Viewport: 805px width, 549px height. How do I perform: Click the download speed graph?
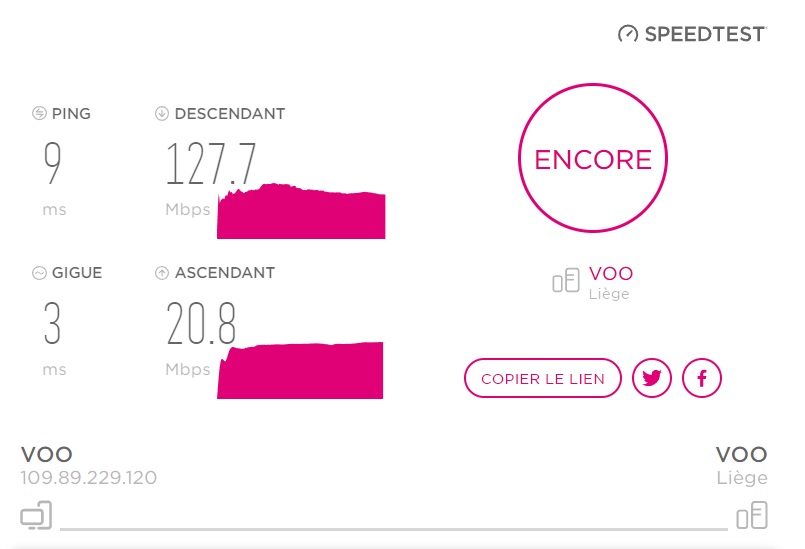tap(301, 211)
